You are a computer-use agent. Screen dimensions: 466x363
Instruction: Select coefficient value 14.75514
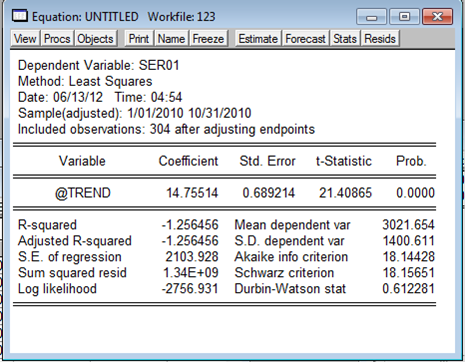pos(192,193)
